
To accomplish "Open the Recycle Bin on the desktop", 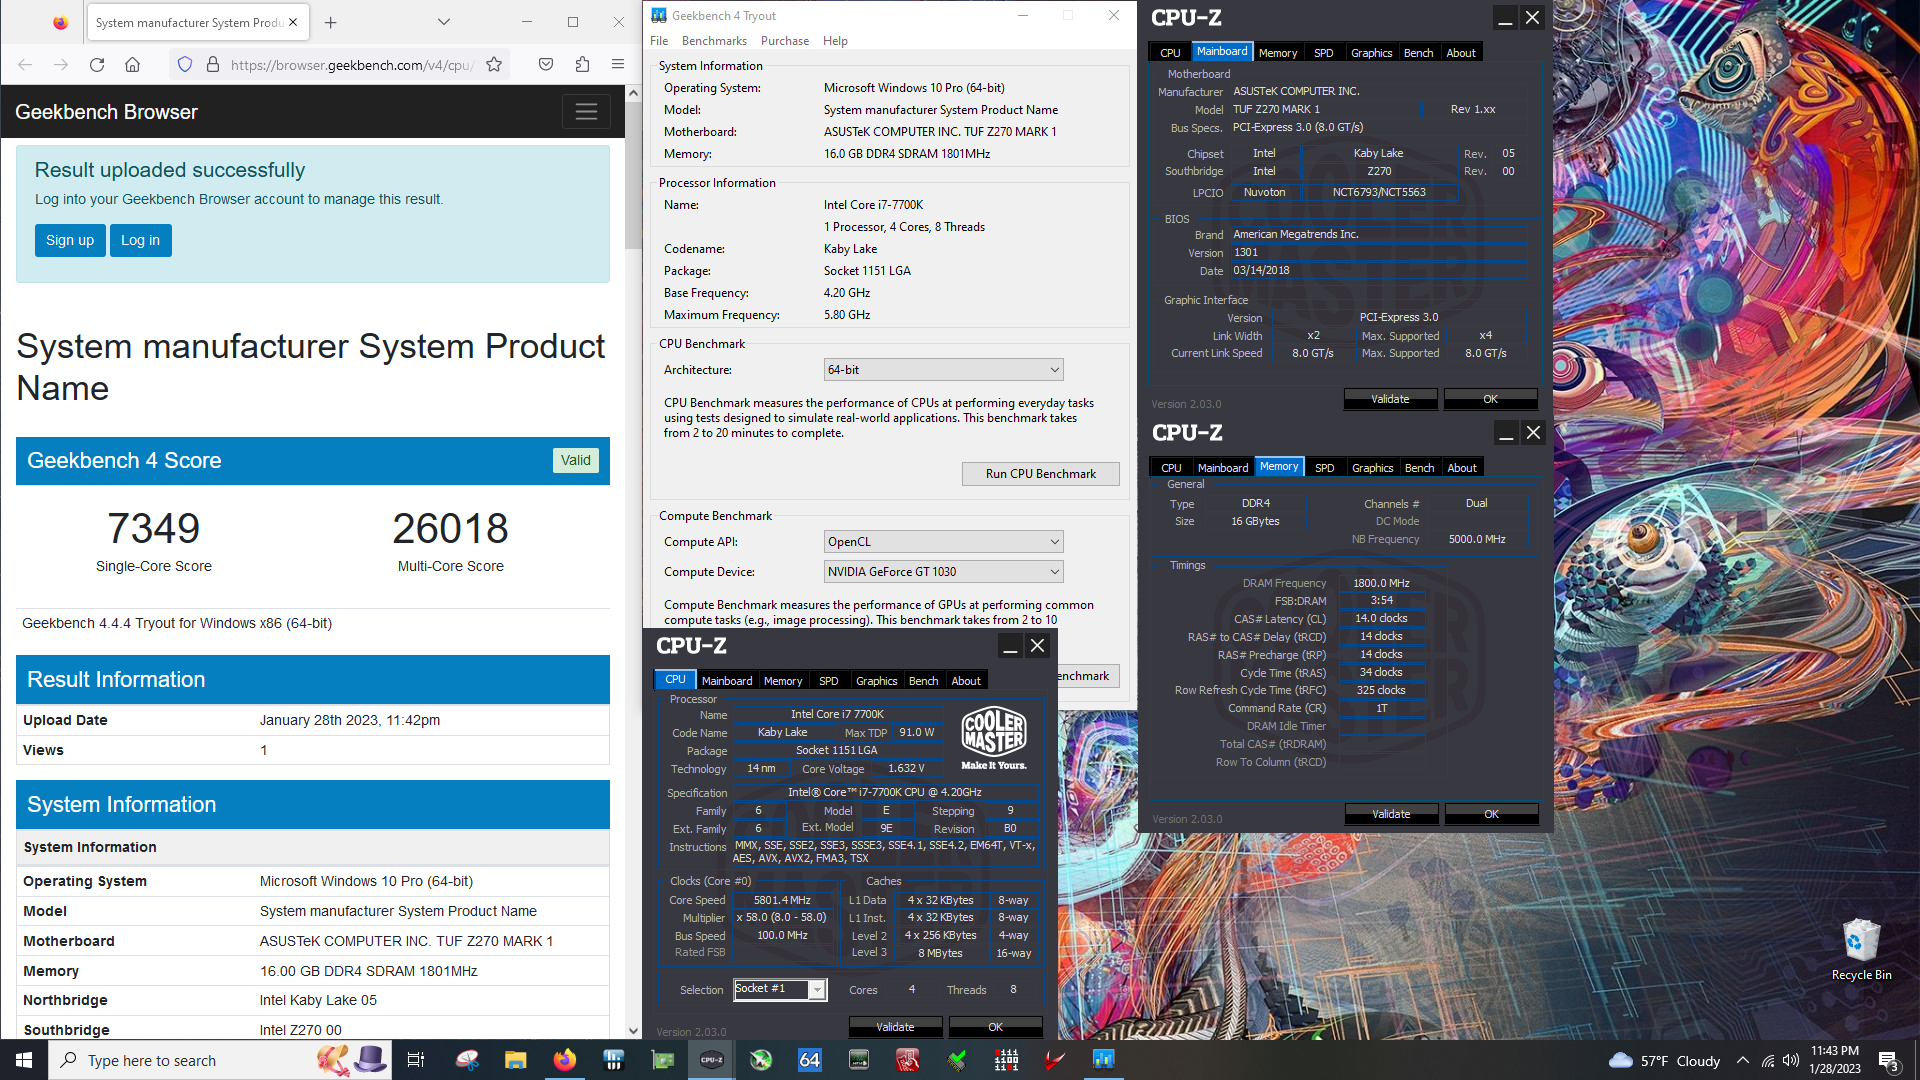I will [1861, 949].
